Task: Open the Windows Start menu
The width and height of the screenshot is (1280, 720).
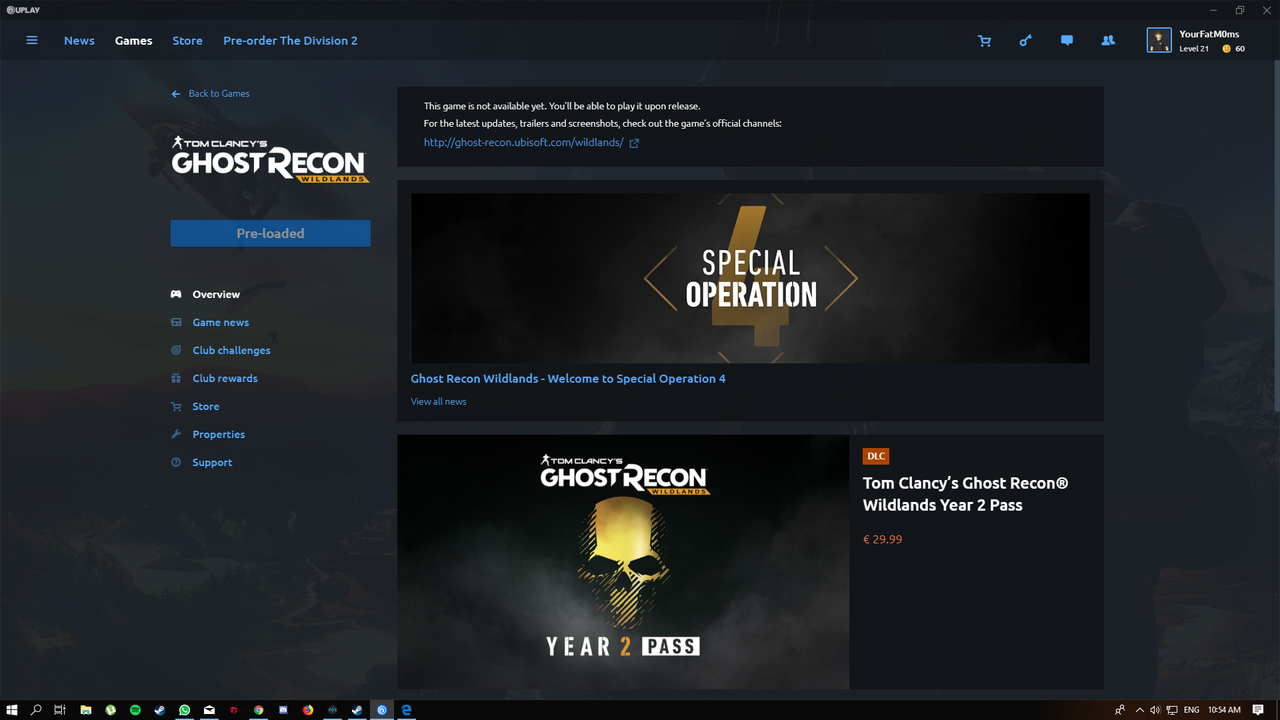Action: [x=12, y=710]
